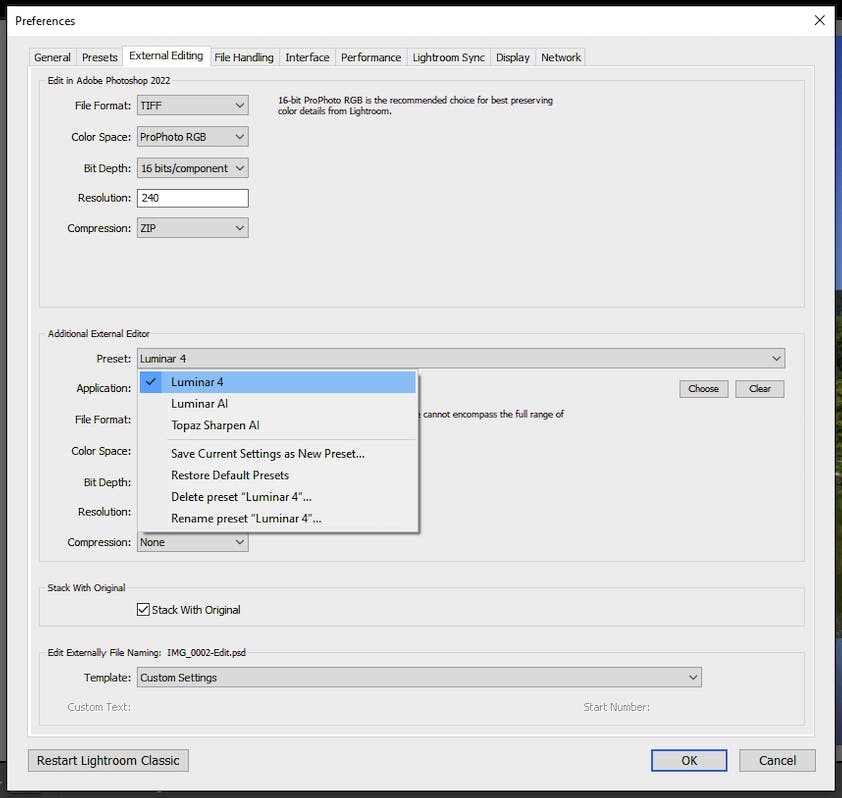Collapse the Preset dropdown showing Luminar 4
The width and height of the screenshot is (842, 798).
461,358
